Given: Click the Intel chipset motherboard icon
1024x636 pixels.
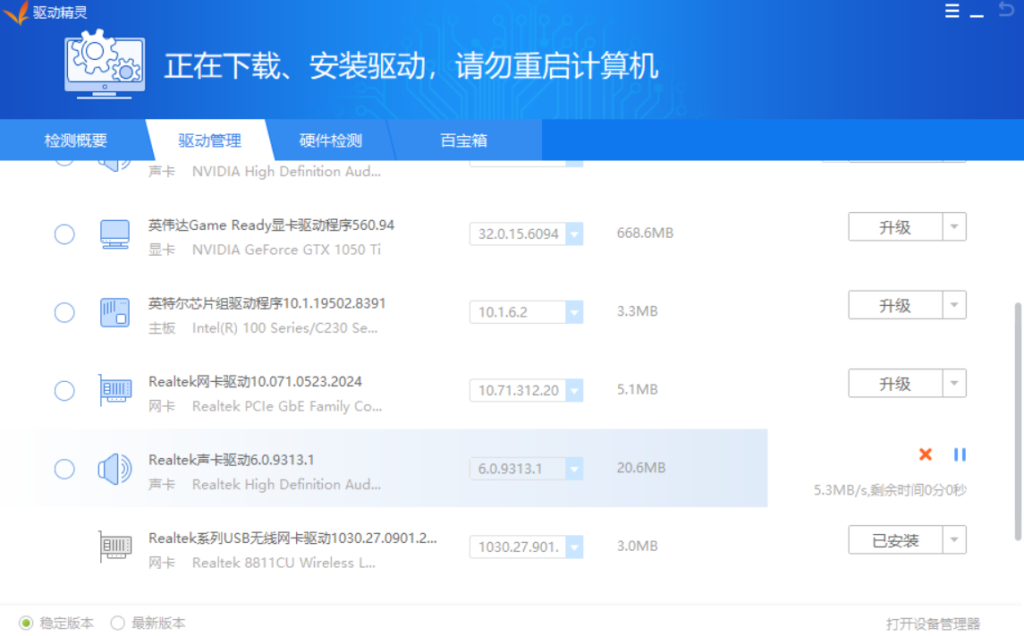Looking at the screenshot, I should pyautogui.click(x=114, y=311).
